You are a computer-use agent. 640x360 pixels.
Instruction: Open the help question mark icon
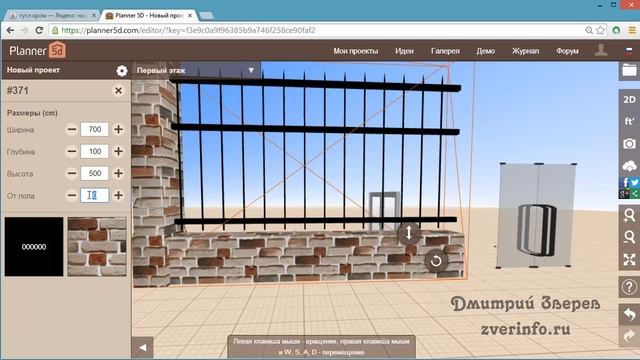coord(629,287)
